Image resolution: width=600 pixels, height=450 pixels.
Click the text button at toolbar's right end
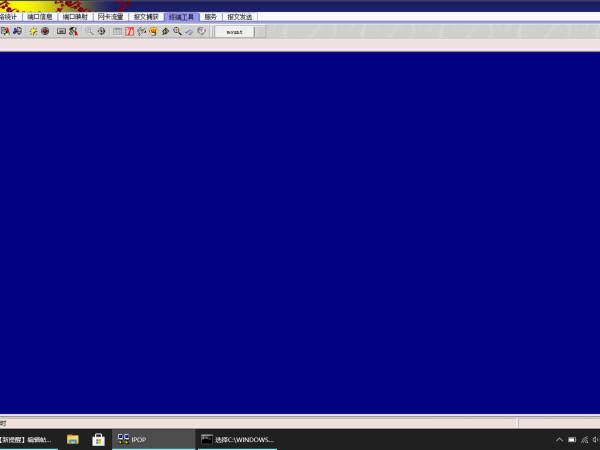click(234, 31)
